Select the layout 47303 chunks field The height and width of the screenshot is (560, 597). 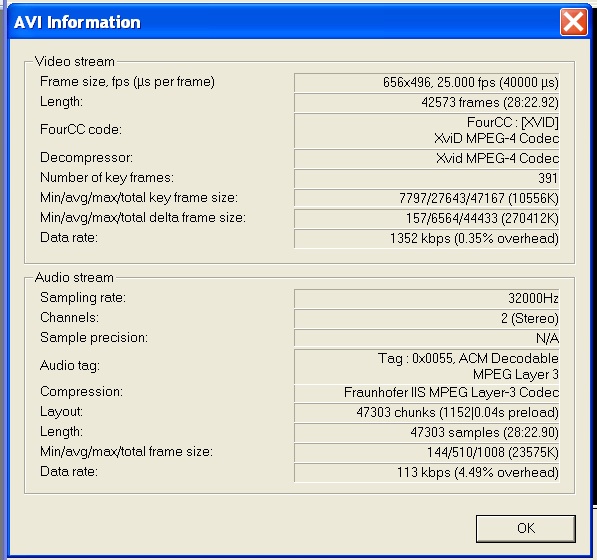point(426,413)
